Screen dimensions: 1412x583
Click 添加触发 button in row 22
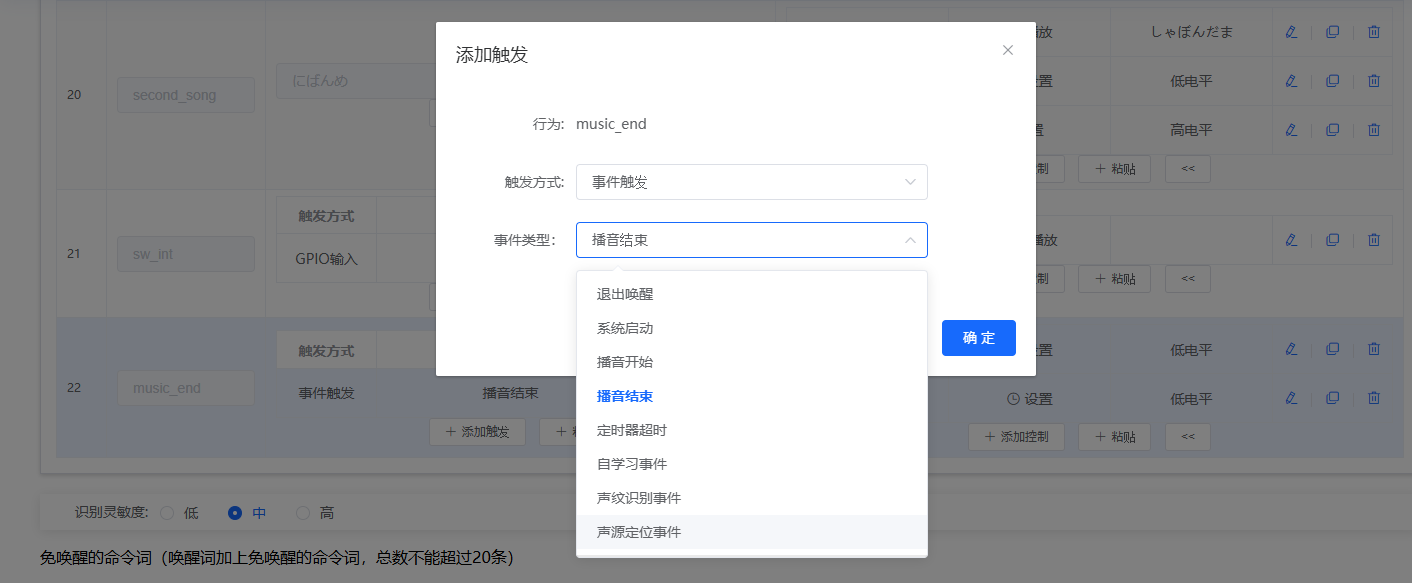pyautogui.click(x=477, y=432)
